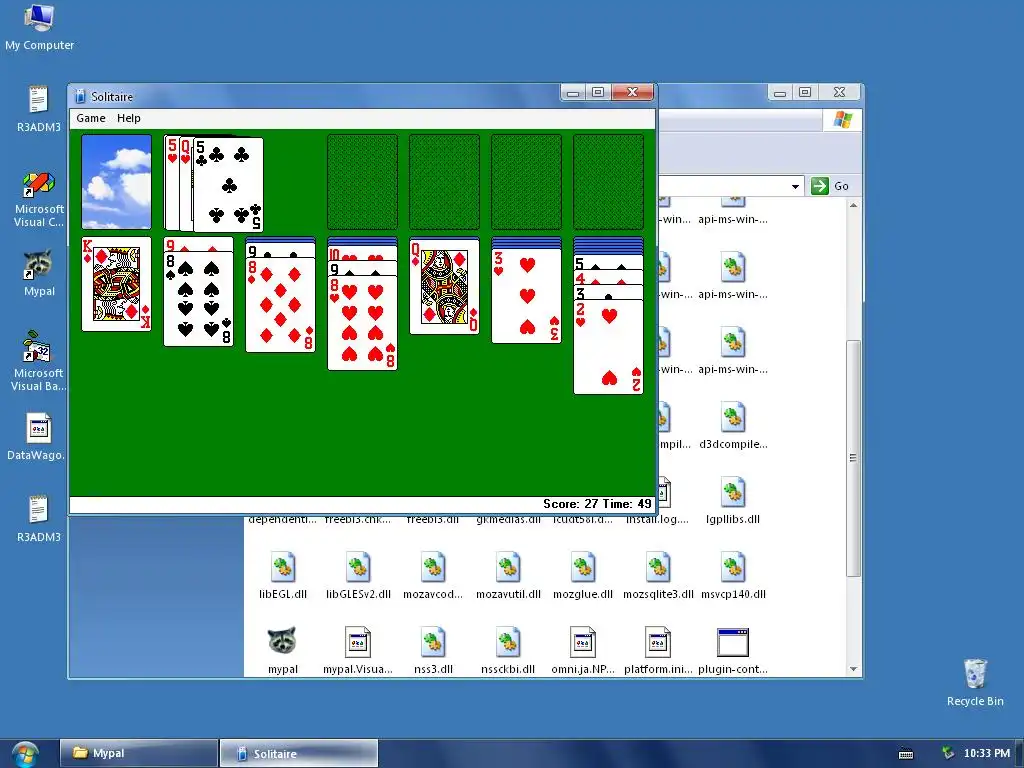The width and height of the screenshot is (1024, 768).
Task: Open the Recycle Bin icon
Action: pyautogui.click(x=975, y=682)
